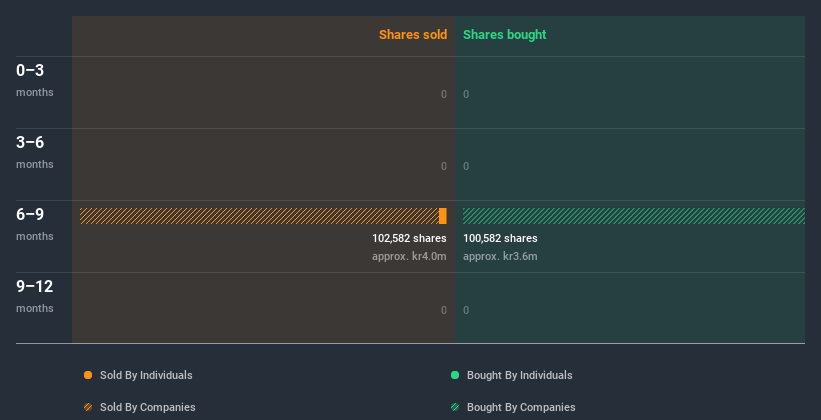The width and height of the screenshot is (821, 420).
Task: Click the solid orange sold-by-individuals bar segment
Action: click(443, 216)
